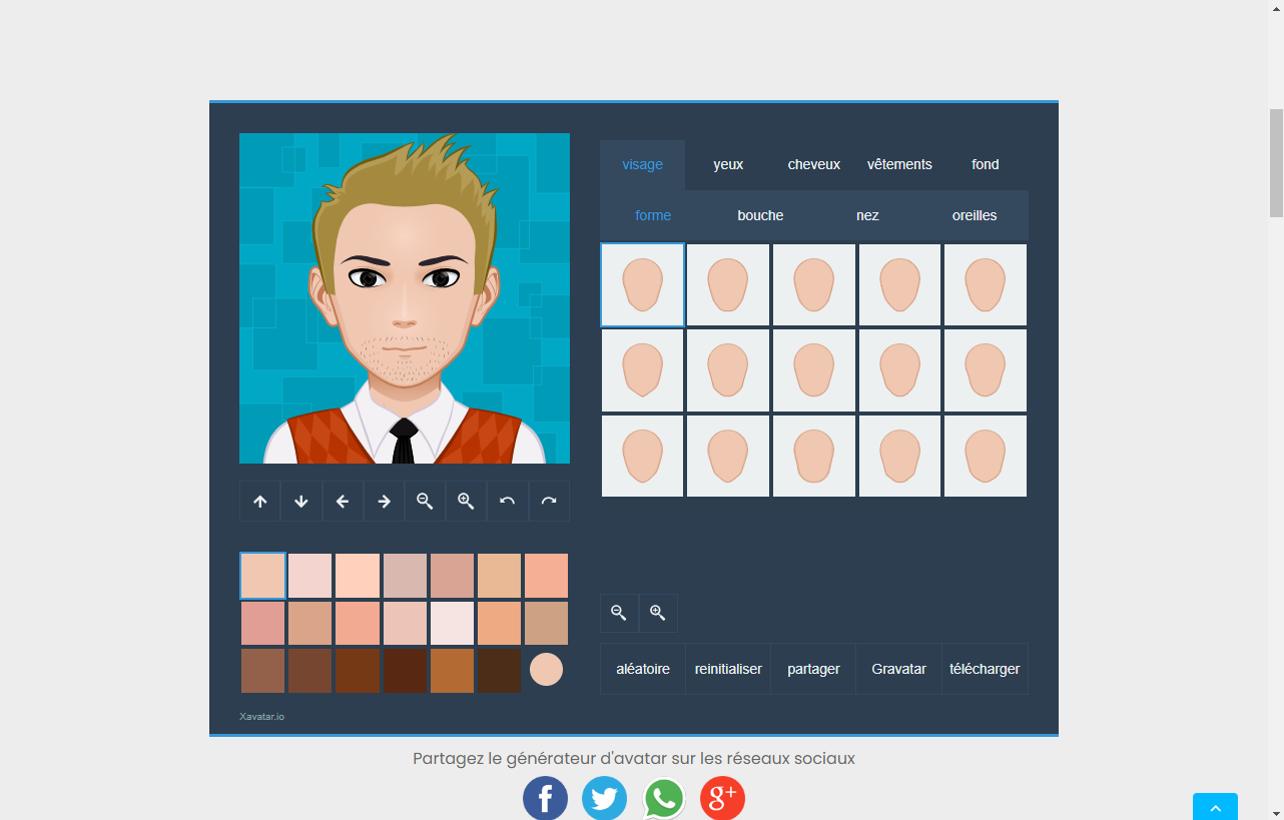The image size is (1284, 820).
Task: Open the vêtements tab
Action: tap(899, 164)
